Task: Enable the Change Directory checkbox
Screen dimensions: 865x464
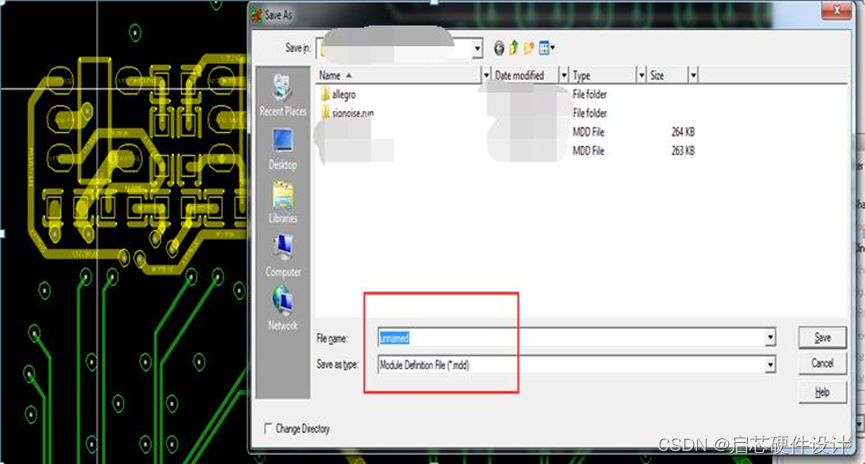Action: click(x=268, y=428)
